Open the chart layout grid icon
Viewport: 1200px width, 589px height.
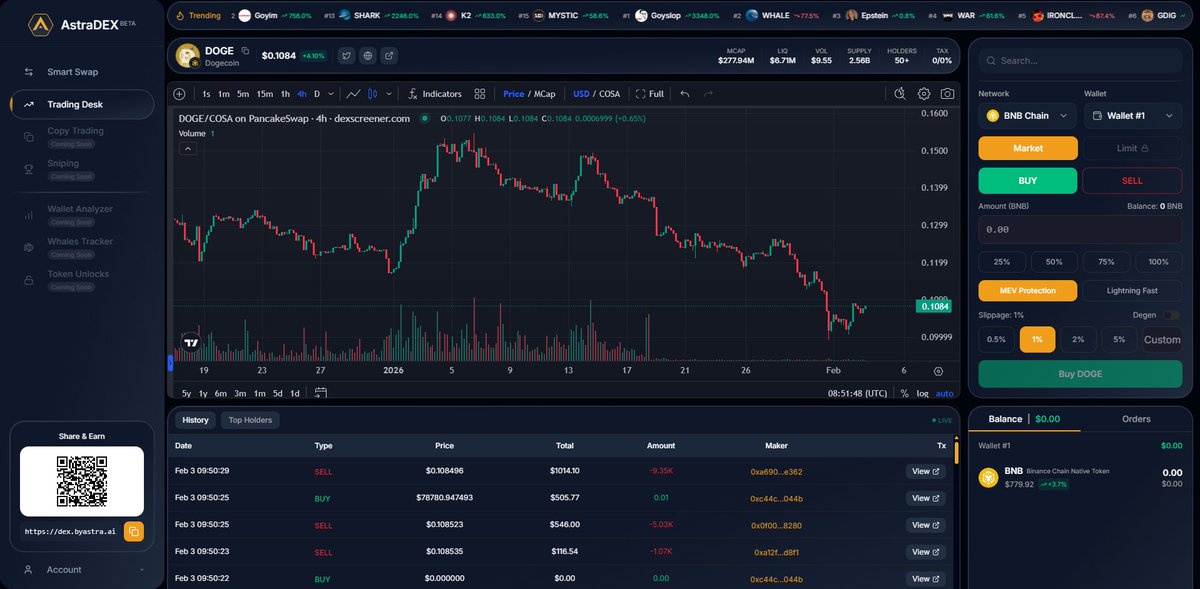coord(480,94)
